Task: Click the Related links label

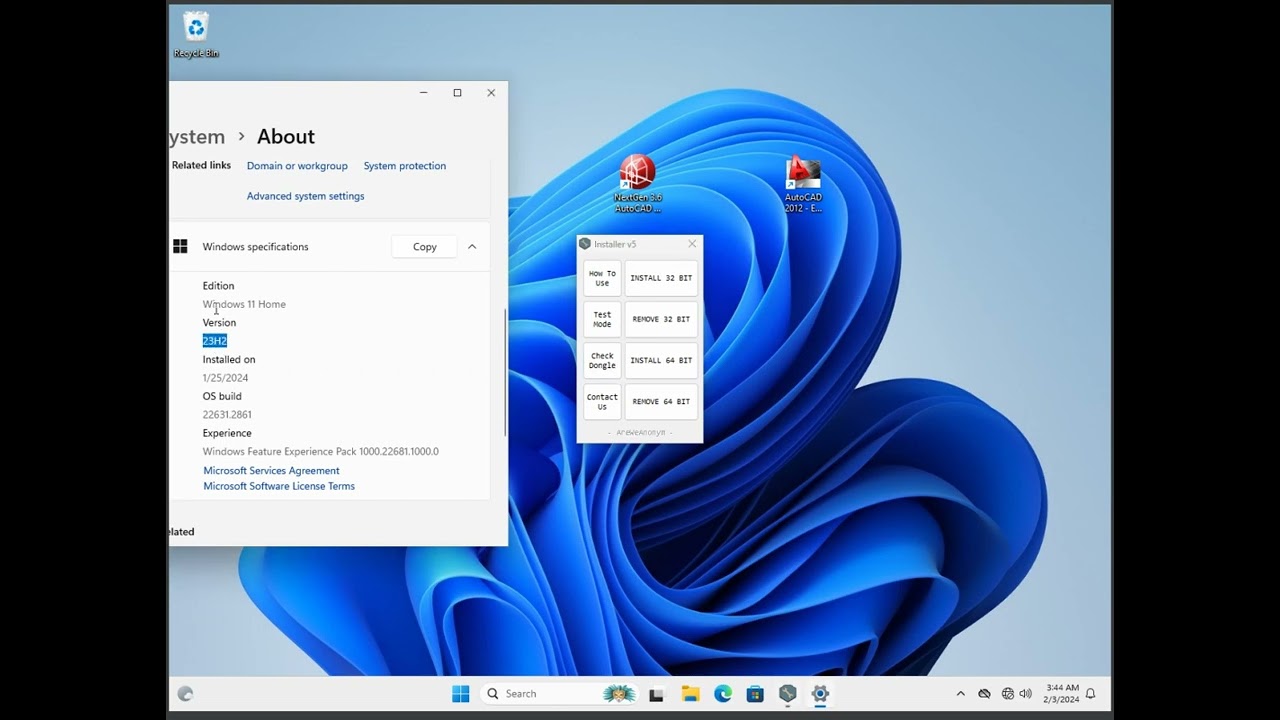Action: [201, 166]
